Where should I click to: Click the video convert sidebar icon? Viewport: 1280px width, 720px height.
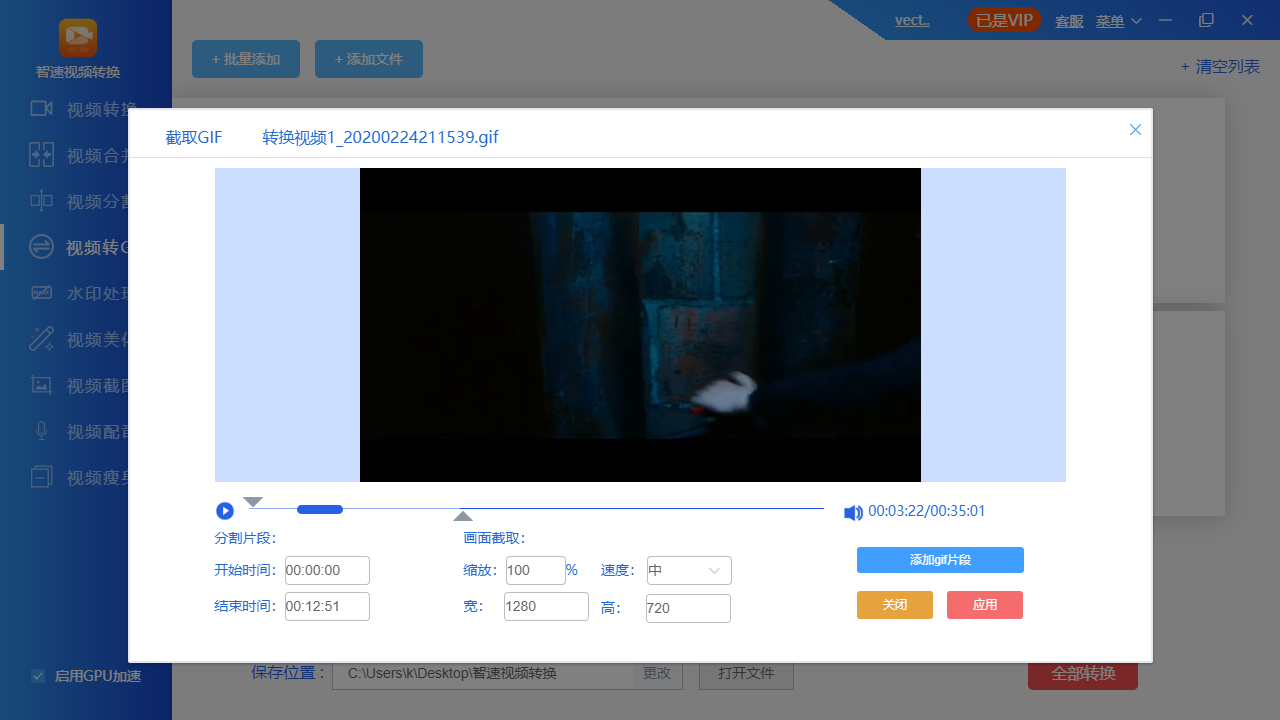pos(41,108)
